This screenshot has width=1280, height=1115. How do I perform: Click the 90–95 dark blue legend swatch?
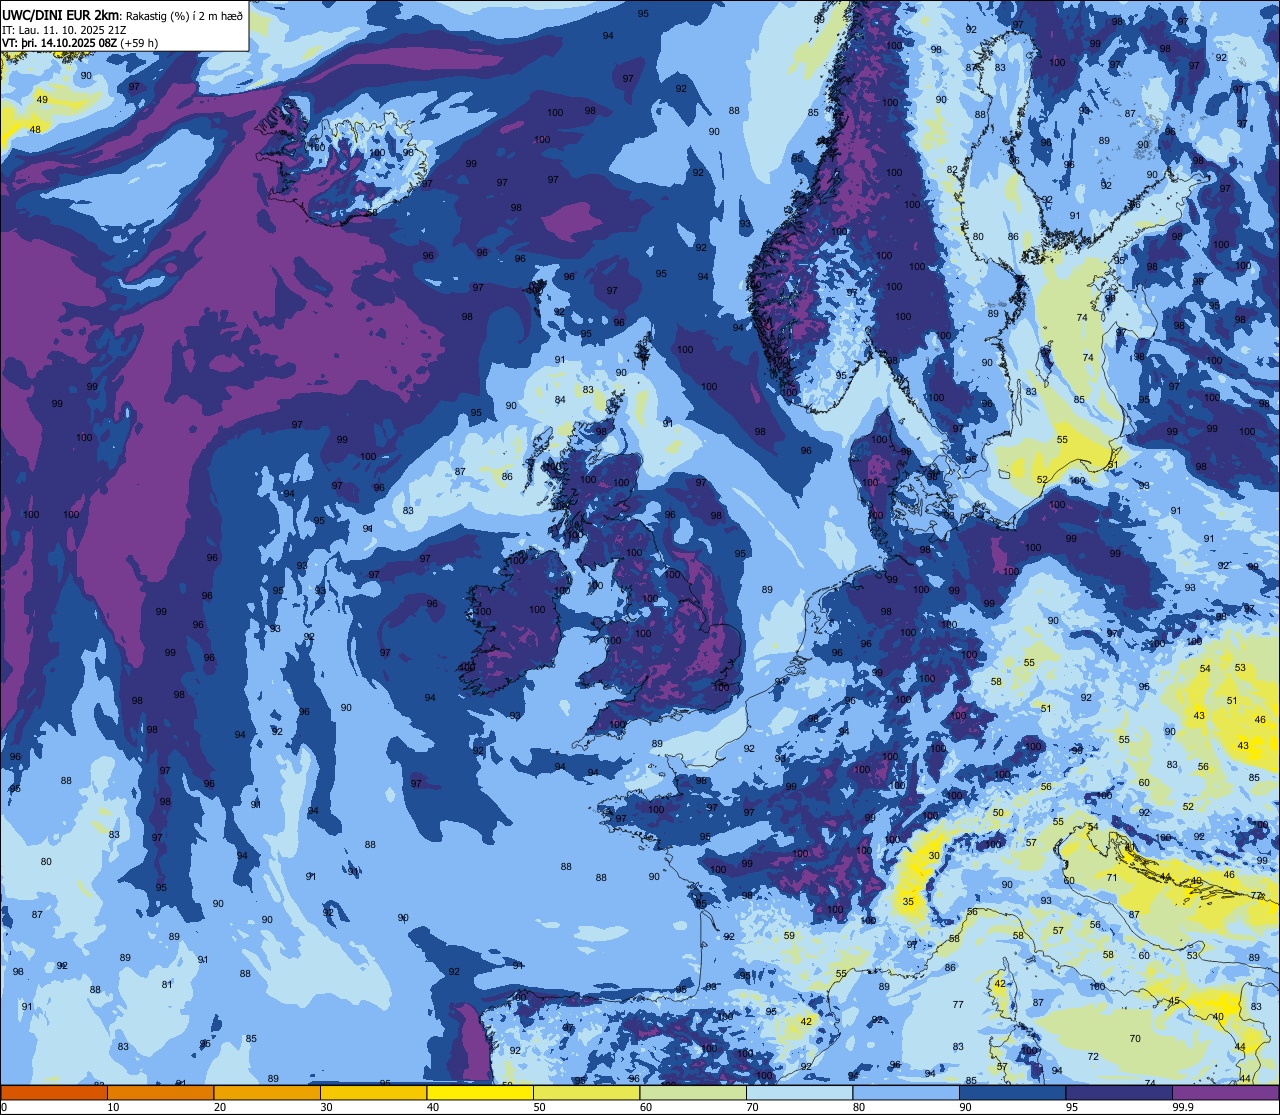1012,1093
